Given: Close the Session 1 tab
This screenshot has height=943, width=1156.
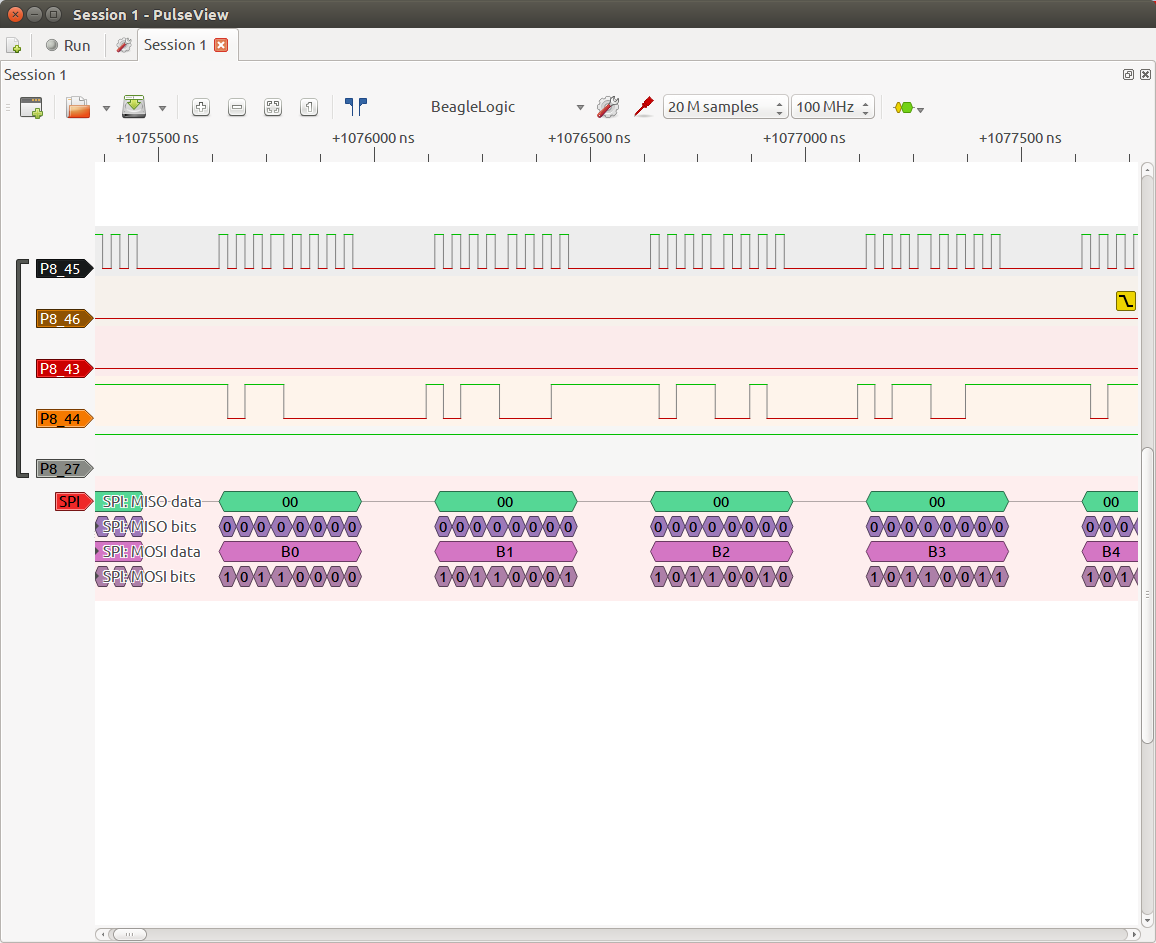Looking at the screenshot, I should click(221, 45).
